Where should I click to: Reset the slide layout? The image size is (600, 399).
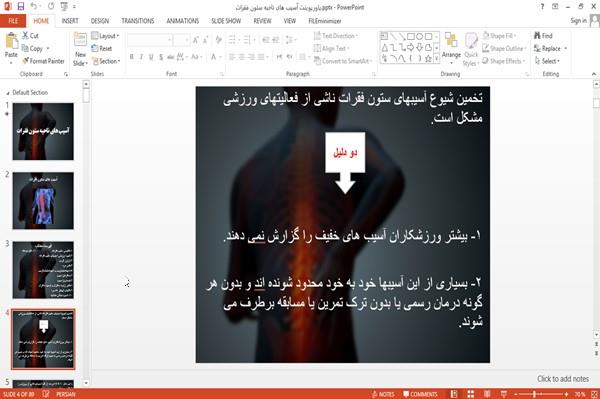click(x=102, y=49)
